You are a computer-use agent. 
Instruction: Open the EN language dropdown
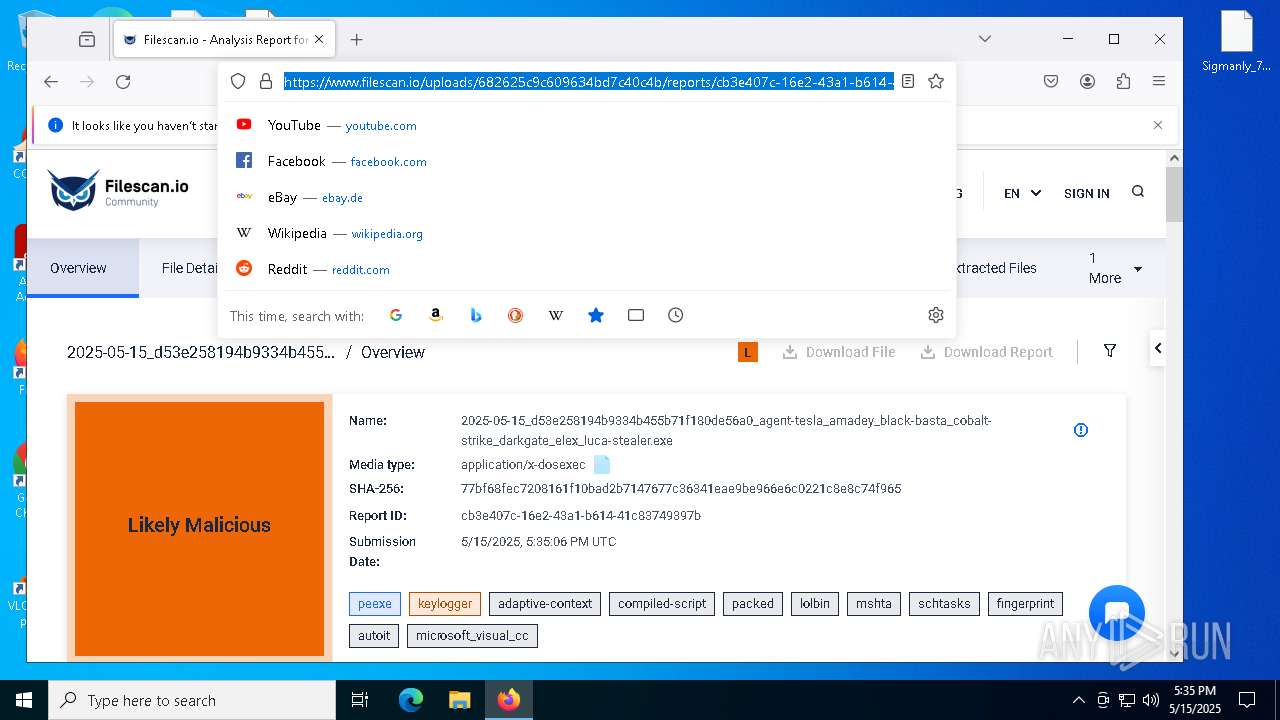1023,193
